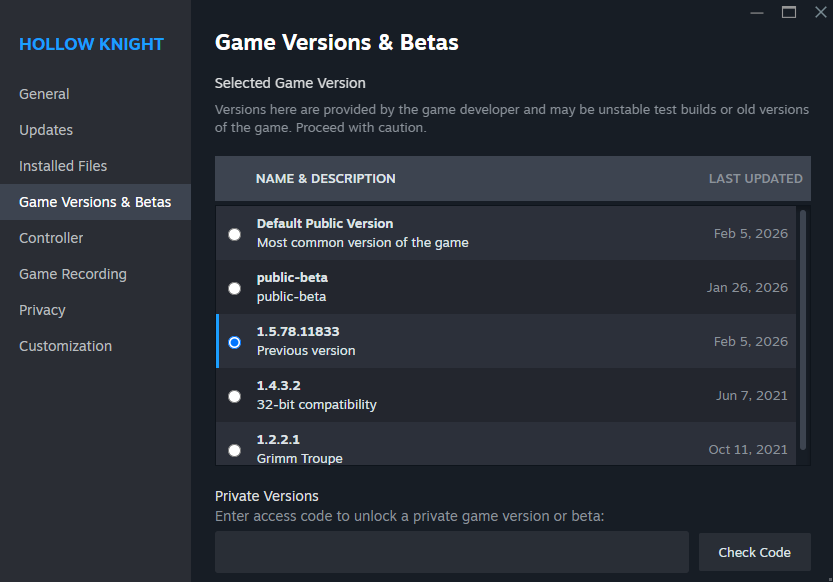The height and width of the screenshot is (582, 833).
Task: Show Game Recording options
Action: pos(73,274)
